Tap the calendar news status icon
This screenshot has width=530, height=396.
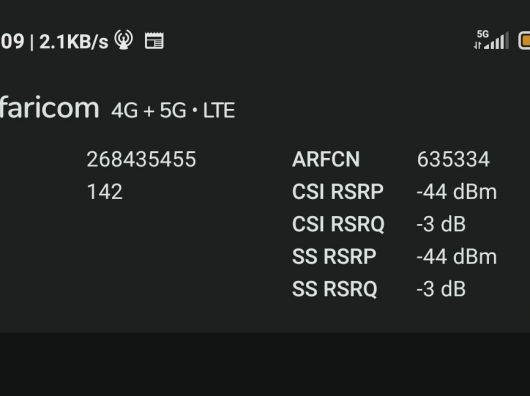[154, 41]
